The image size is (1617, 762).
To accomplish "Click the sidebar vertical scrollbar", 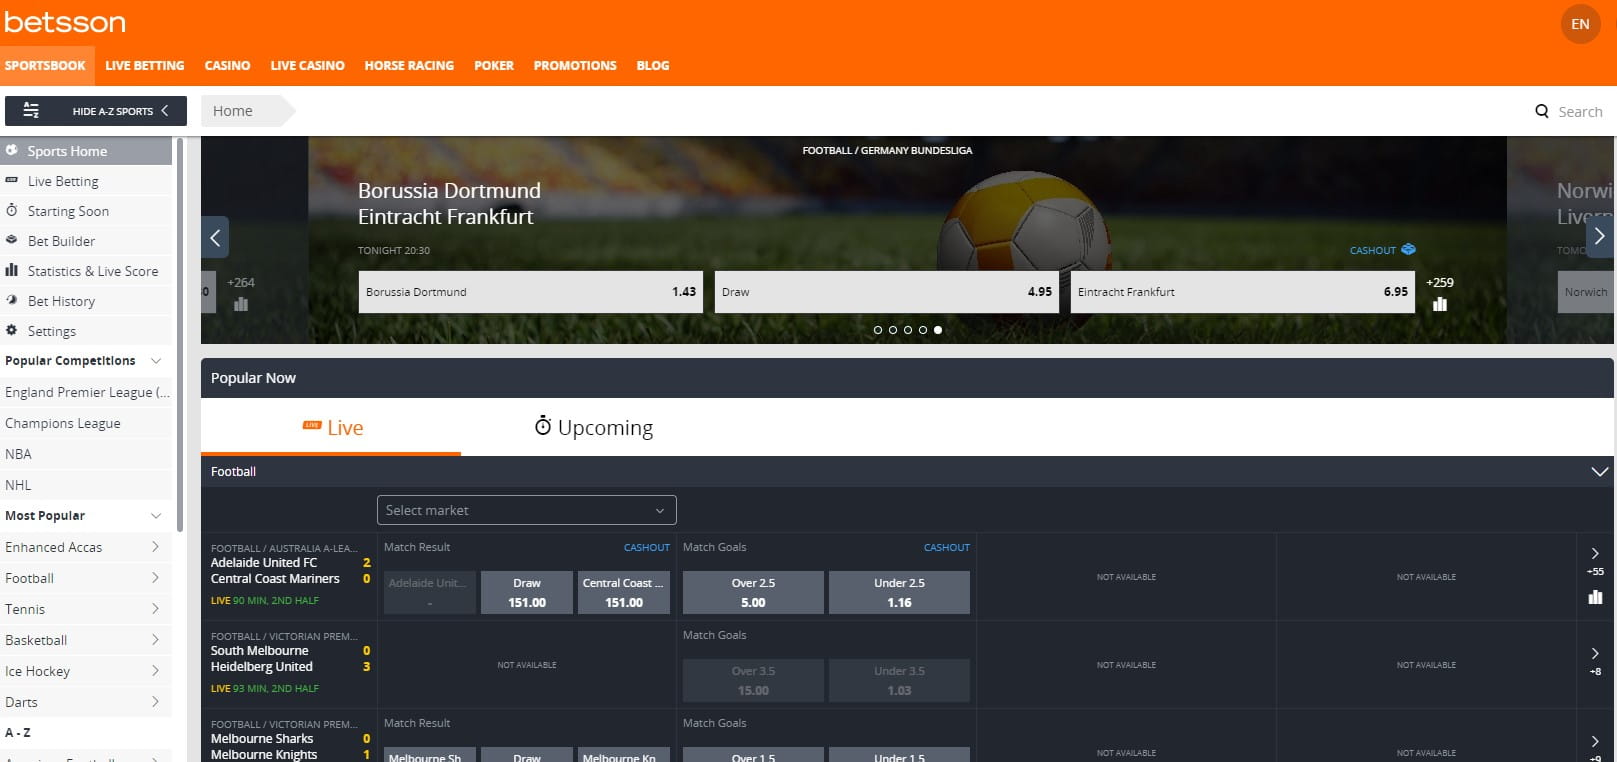I will (x=180, y=335).
